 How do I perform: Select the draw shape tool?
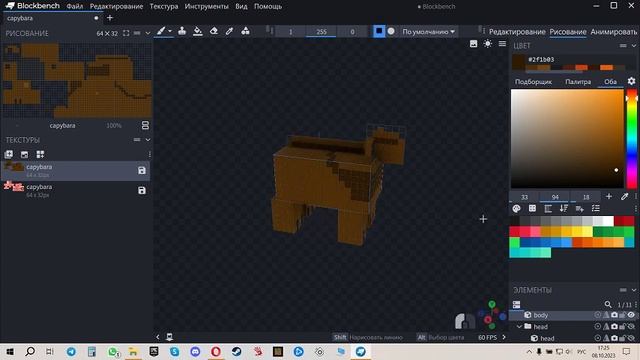[245, 31]
